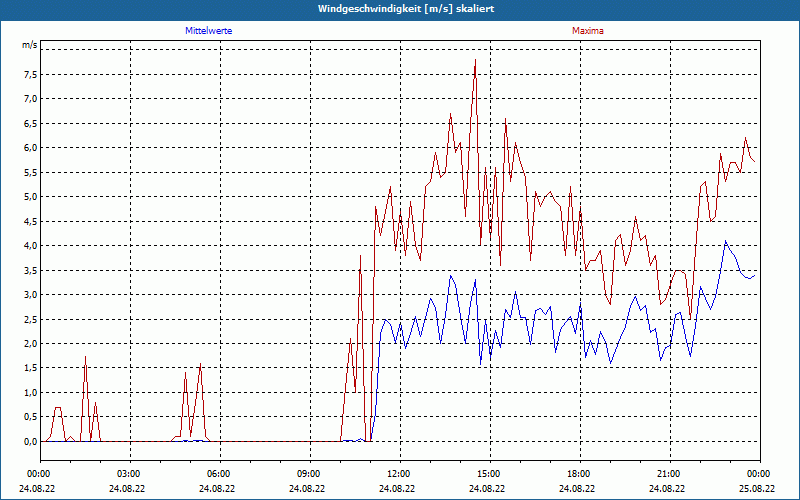Click the 0,0 y-axis value
The image size is (800, 500).
click(x=31, y=442)
